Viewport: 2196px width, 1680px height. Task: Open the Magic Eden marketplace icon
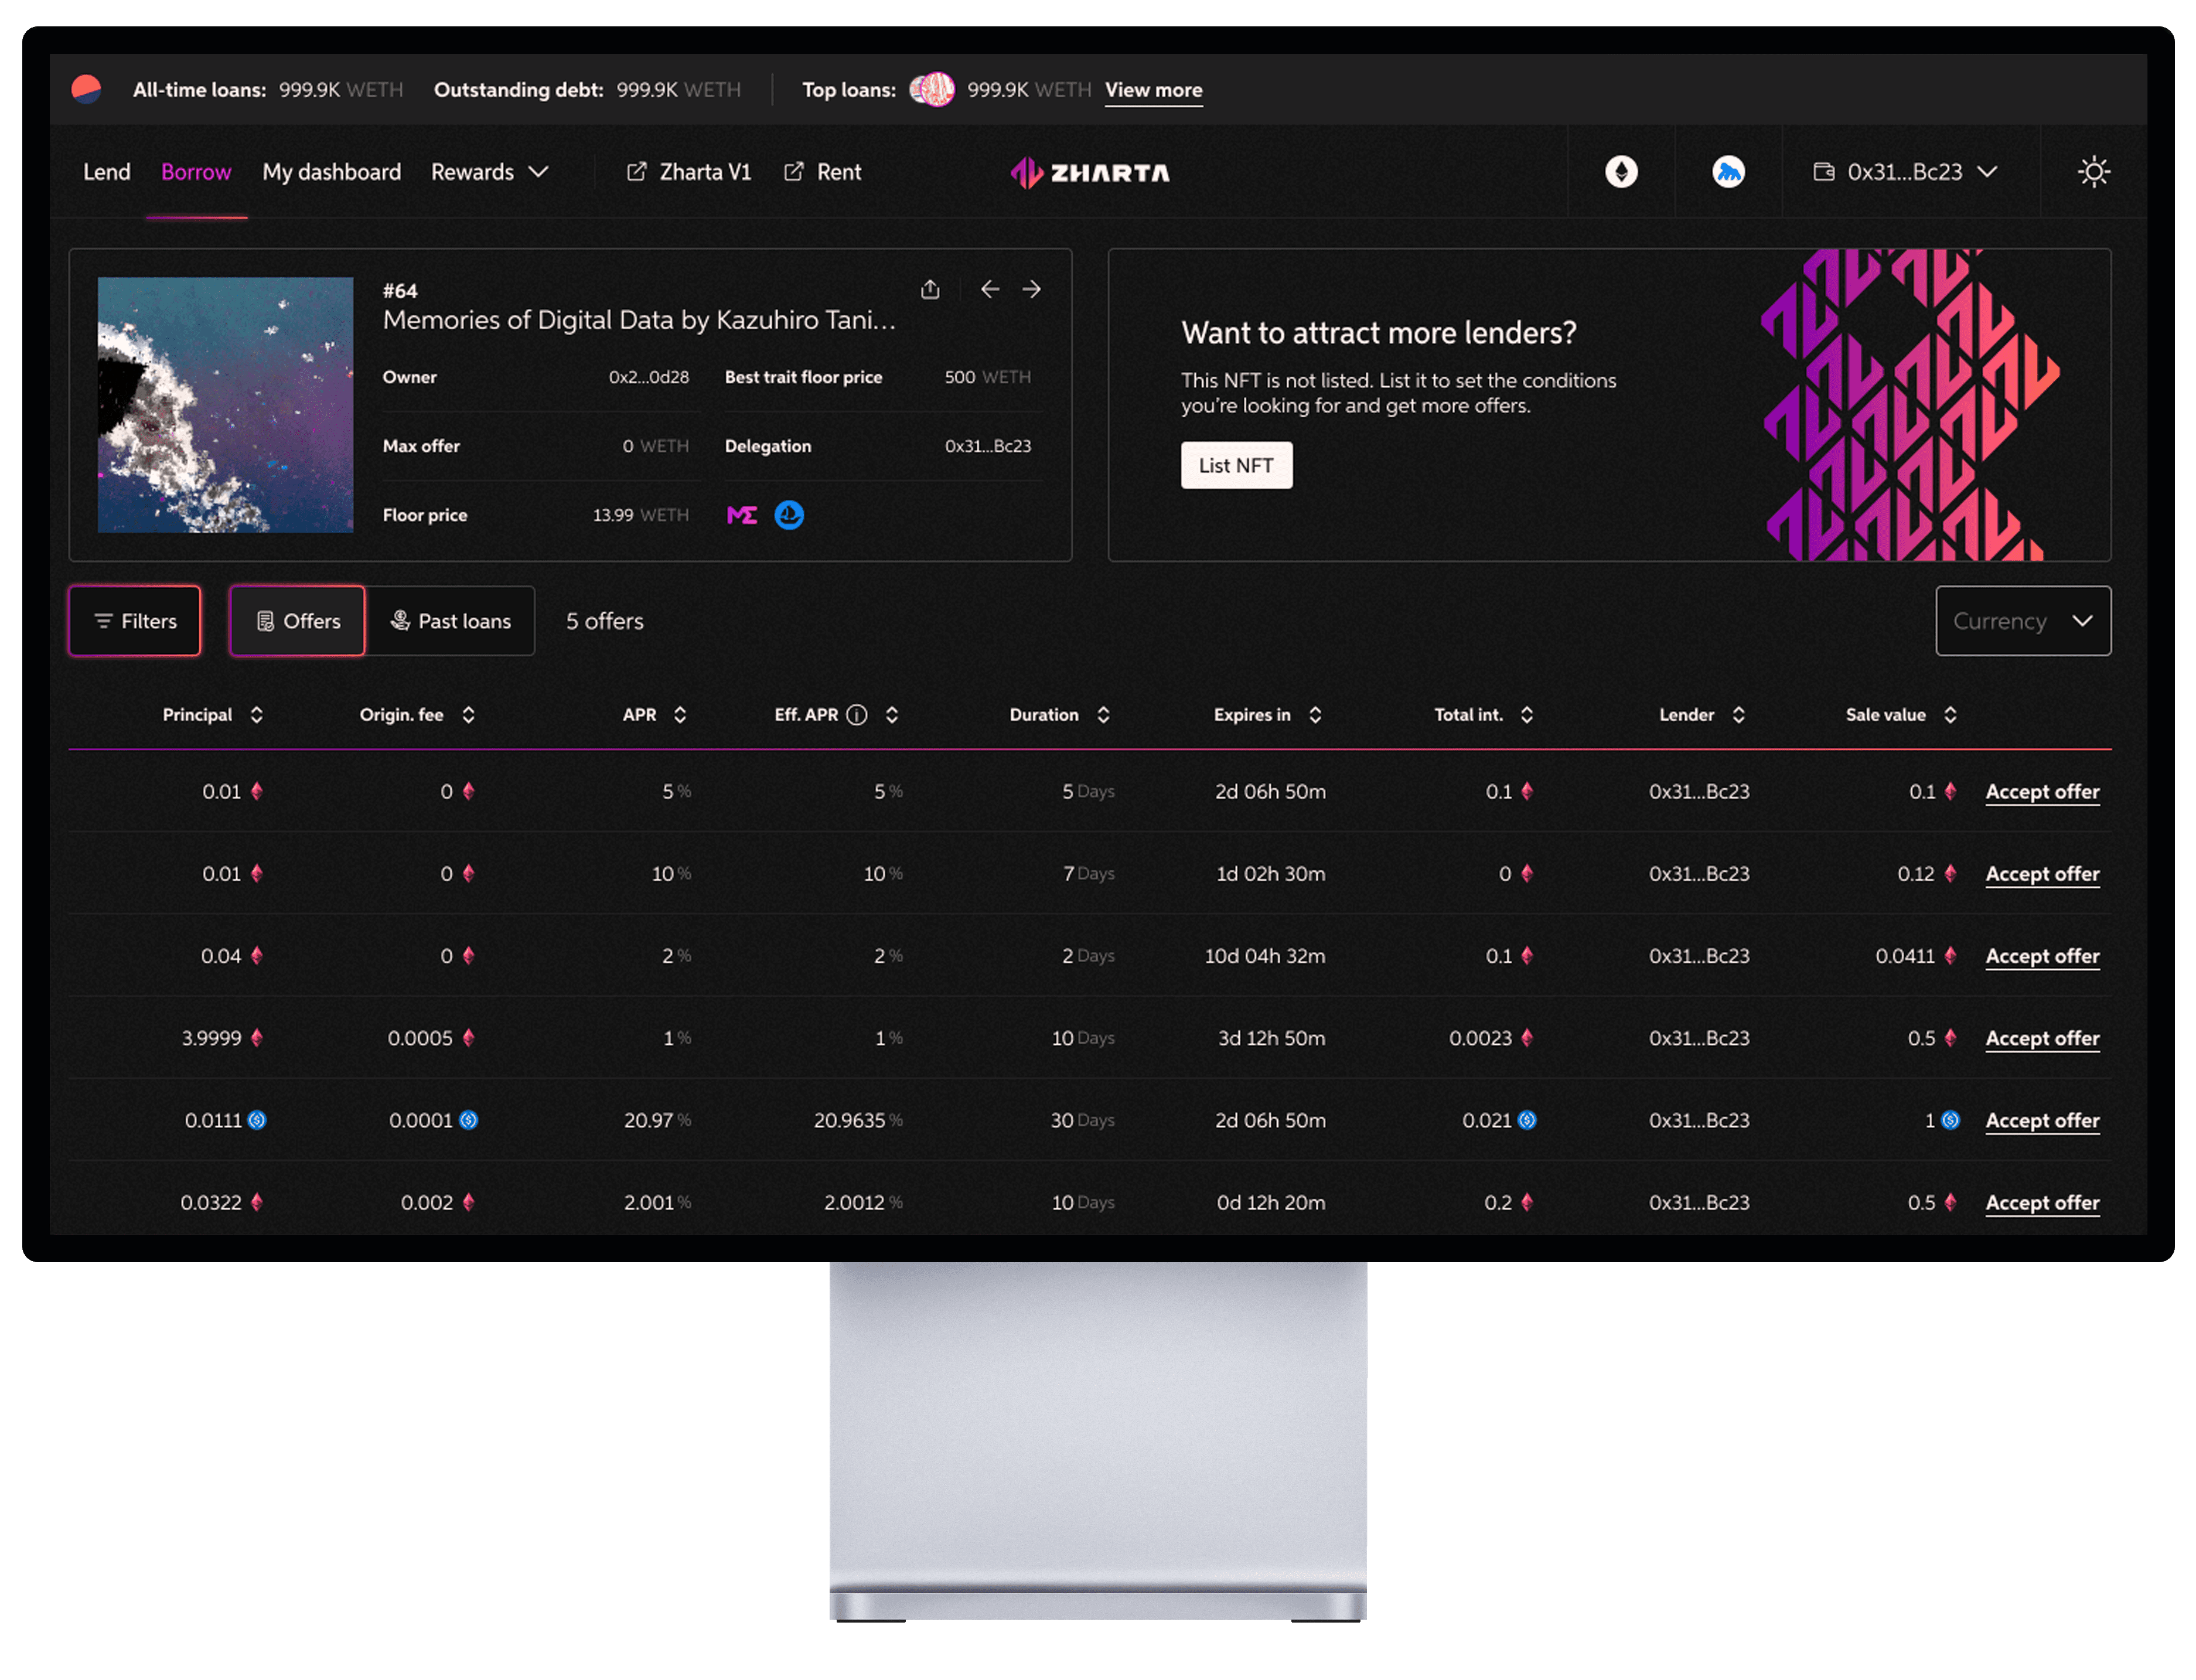742,515
